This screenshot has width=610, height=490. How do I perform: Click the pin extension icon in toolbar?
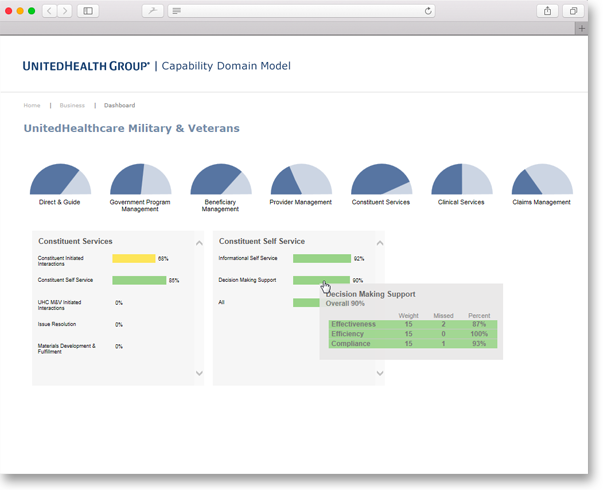pos(152,11)
